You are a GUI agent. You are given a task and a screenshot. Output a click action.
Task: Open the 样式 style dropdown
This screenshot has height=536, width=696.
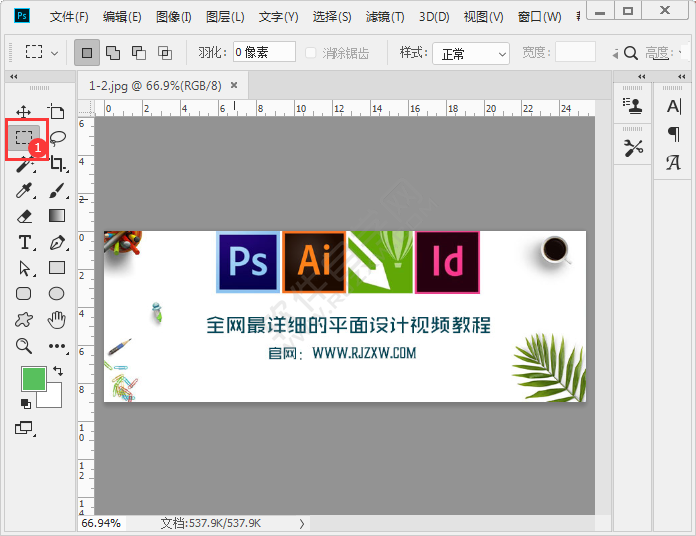coord(474,54)
